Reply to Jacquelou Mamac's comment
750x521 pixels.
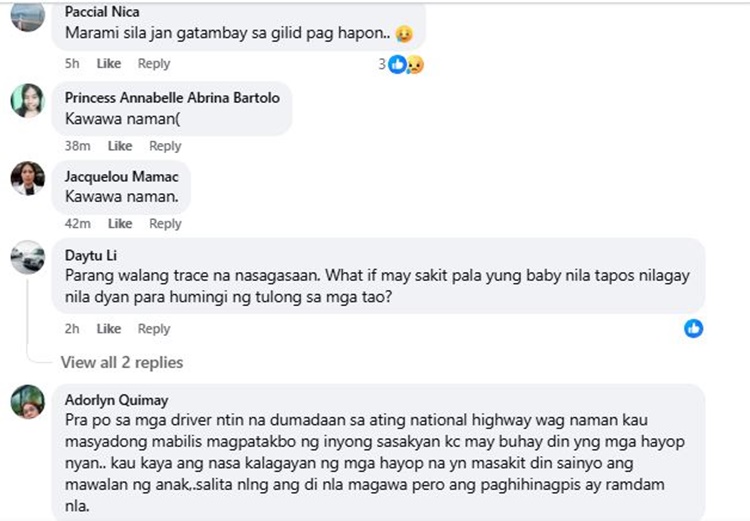(165, 224)
